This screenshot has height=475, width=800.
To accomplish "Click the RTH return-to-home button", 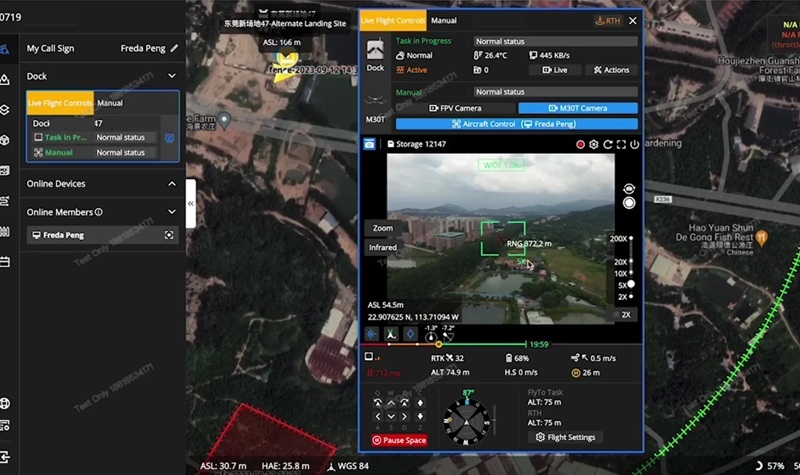I will point(608,20).
